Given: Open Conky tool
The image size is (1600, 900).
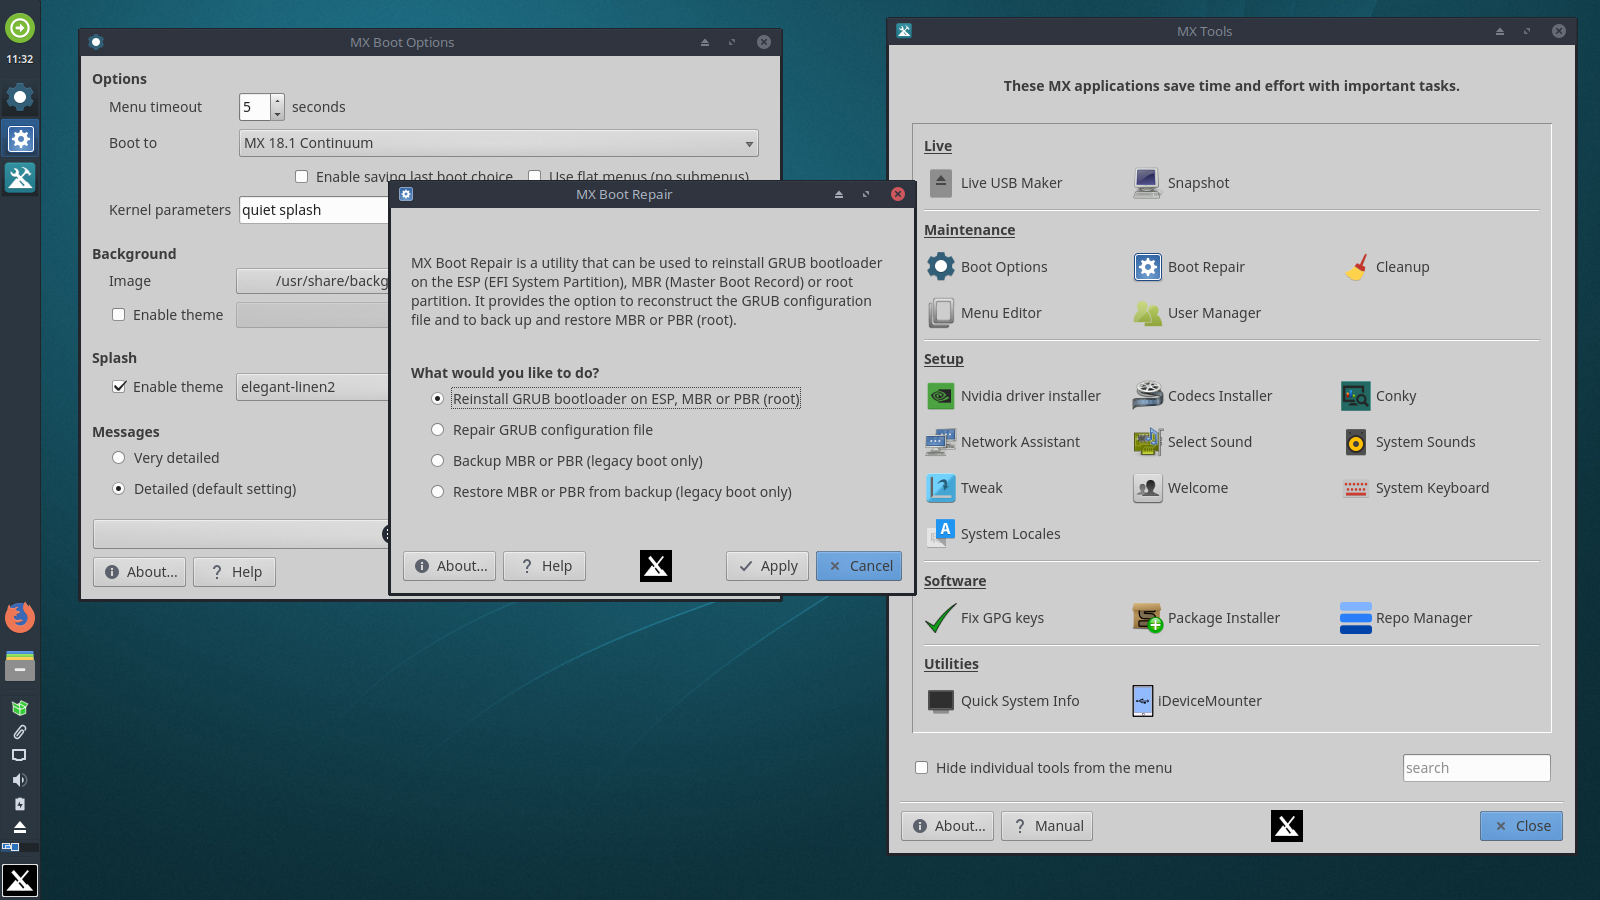Looking at the screenshot, I should click(1379, 396).
